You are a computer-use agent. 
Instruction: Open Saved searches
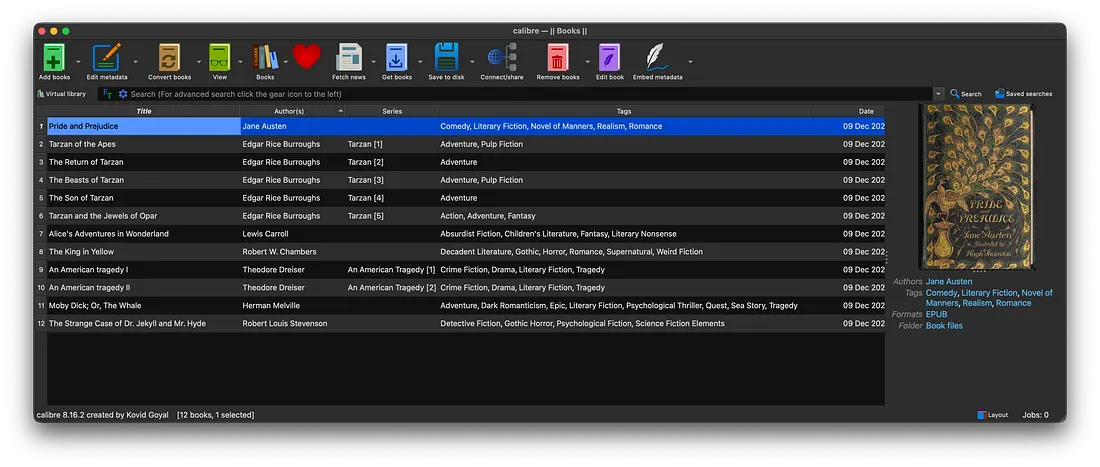tap(1024, 94)
